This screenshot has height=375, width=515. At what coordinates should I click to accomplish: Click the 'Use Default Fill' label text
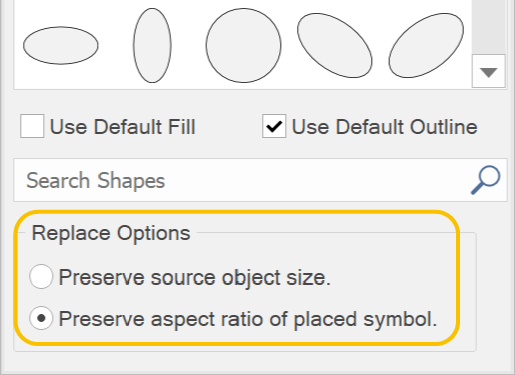(122, 127)
